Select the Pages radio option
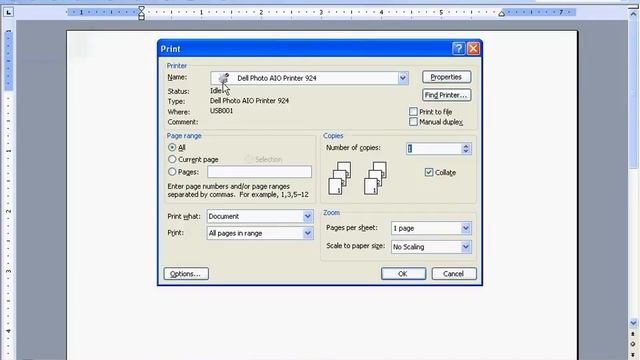This screenshot has width=640, height=360. click(x=172, y=172)
